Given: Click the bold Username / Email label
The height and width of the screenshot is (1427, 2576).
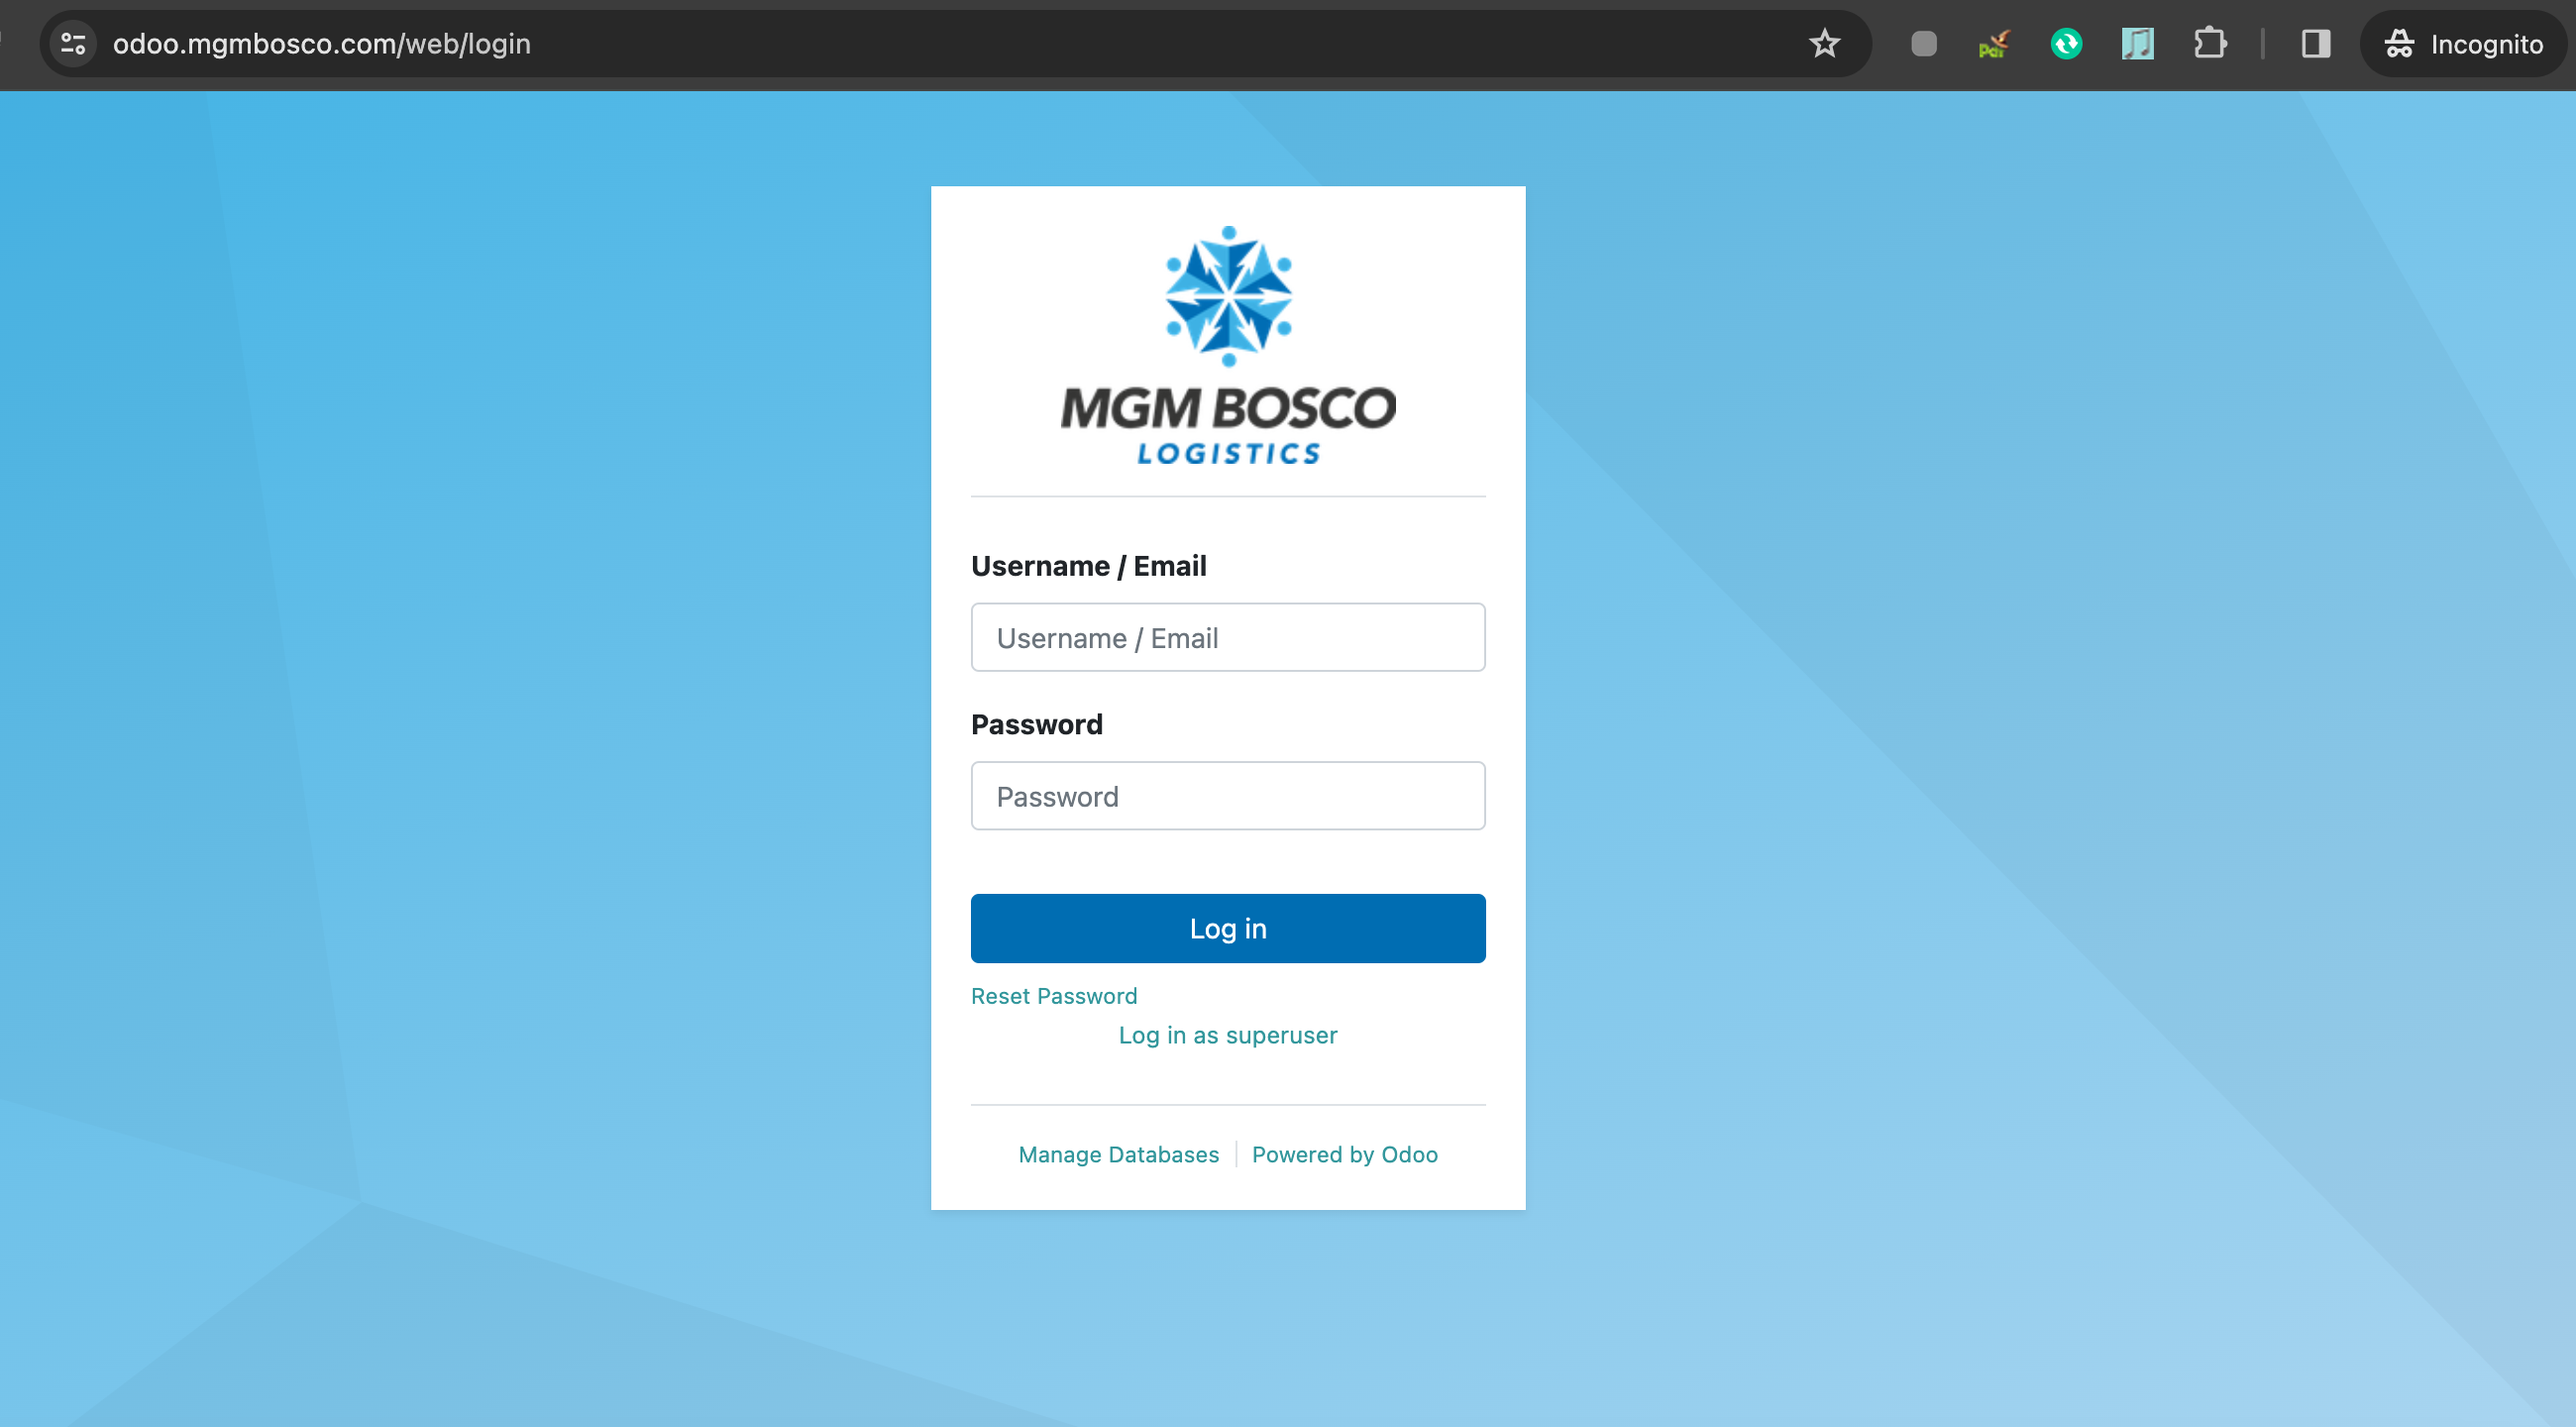Looking at the screenshot, I should (1088, 566).
